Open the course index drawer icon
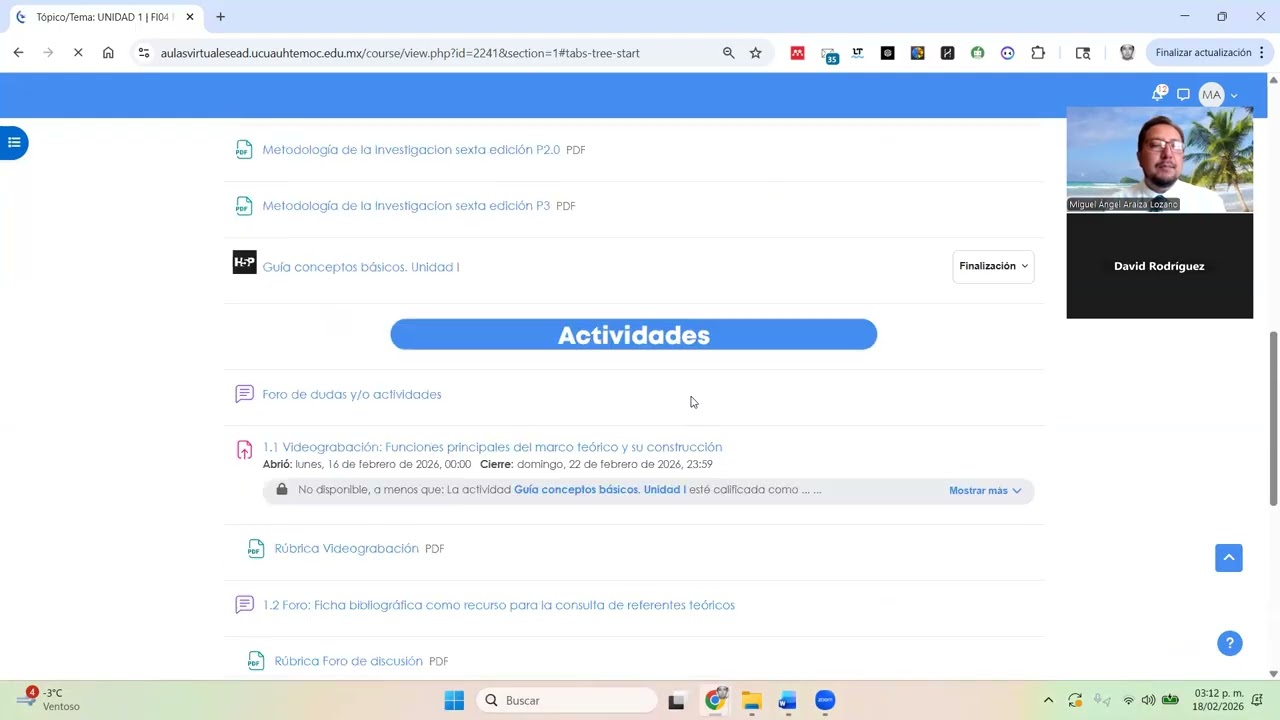 (14, 143)
